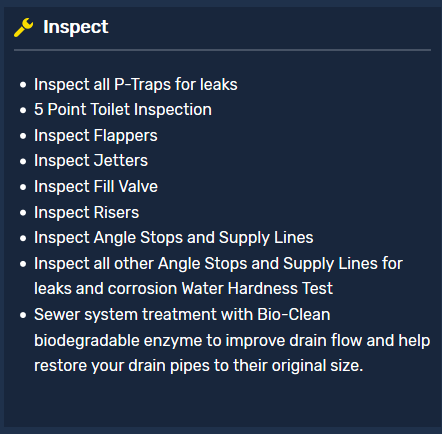Select the Inspect heading text
442x434 pixels.
(76, 27)
